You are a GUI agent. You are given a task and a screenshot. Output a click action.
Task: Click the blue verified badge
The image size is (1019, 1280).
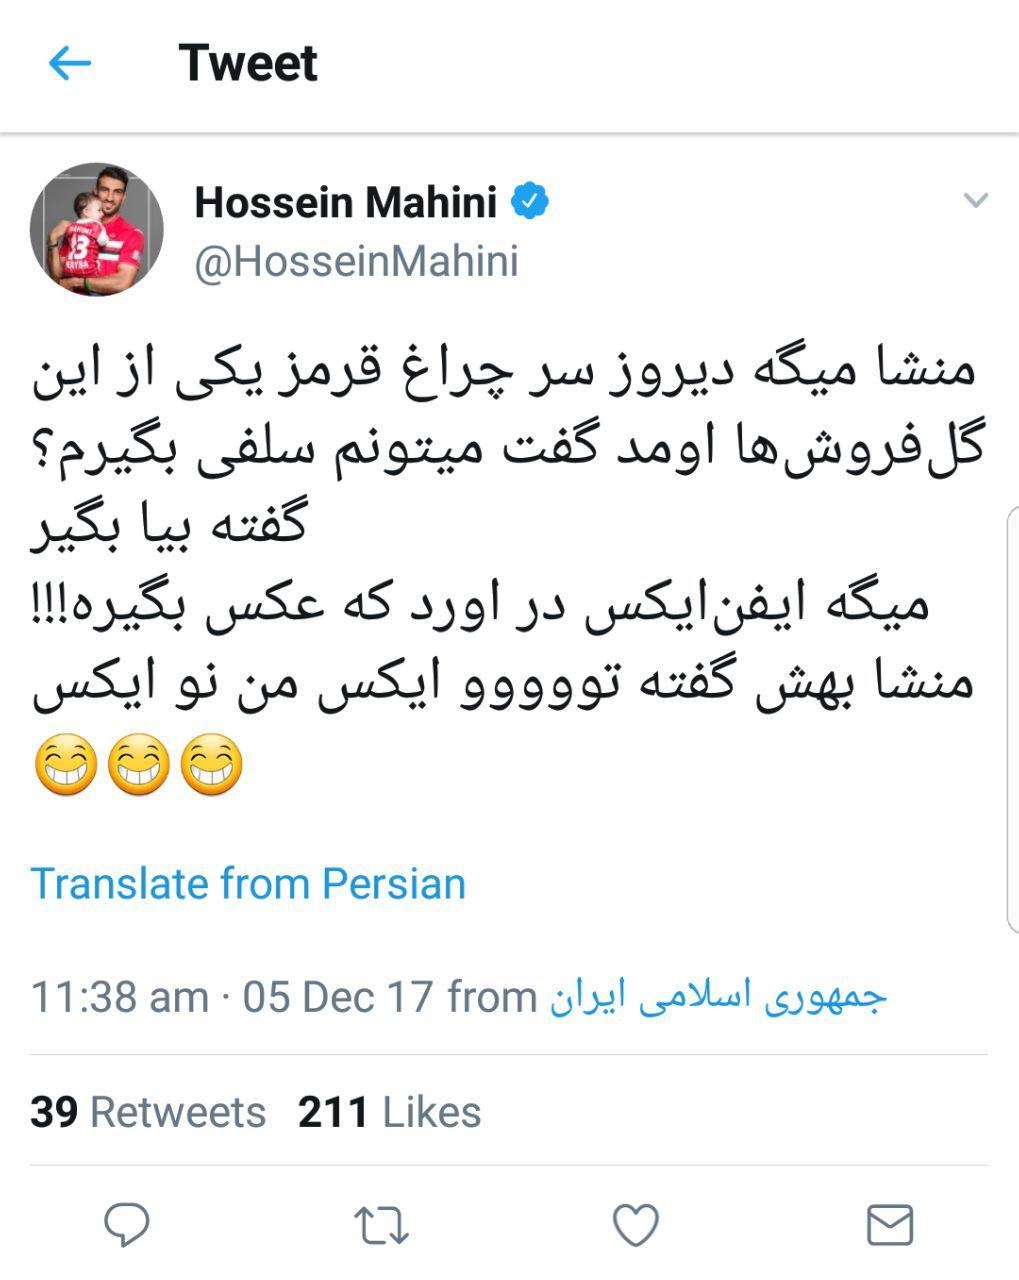click(x=530, y=202)
